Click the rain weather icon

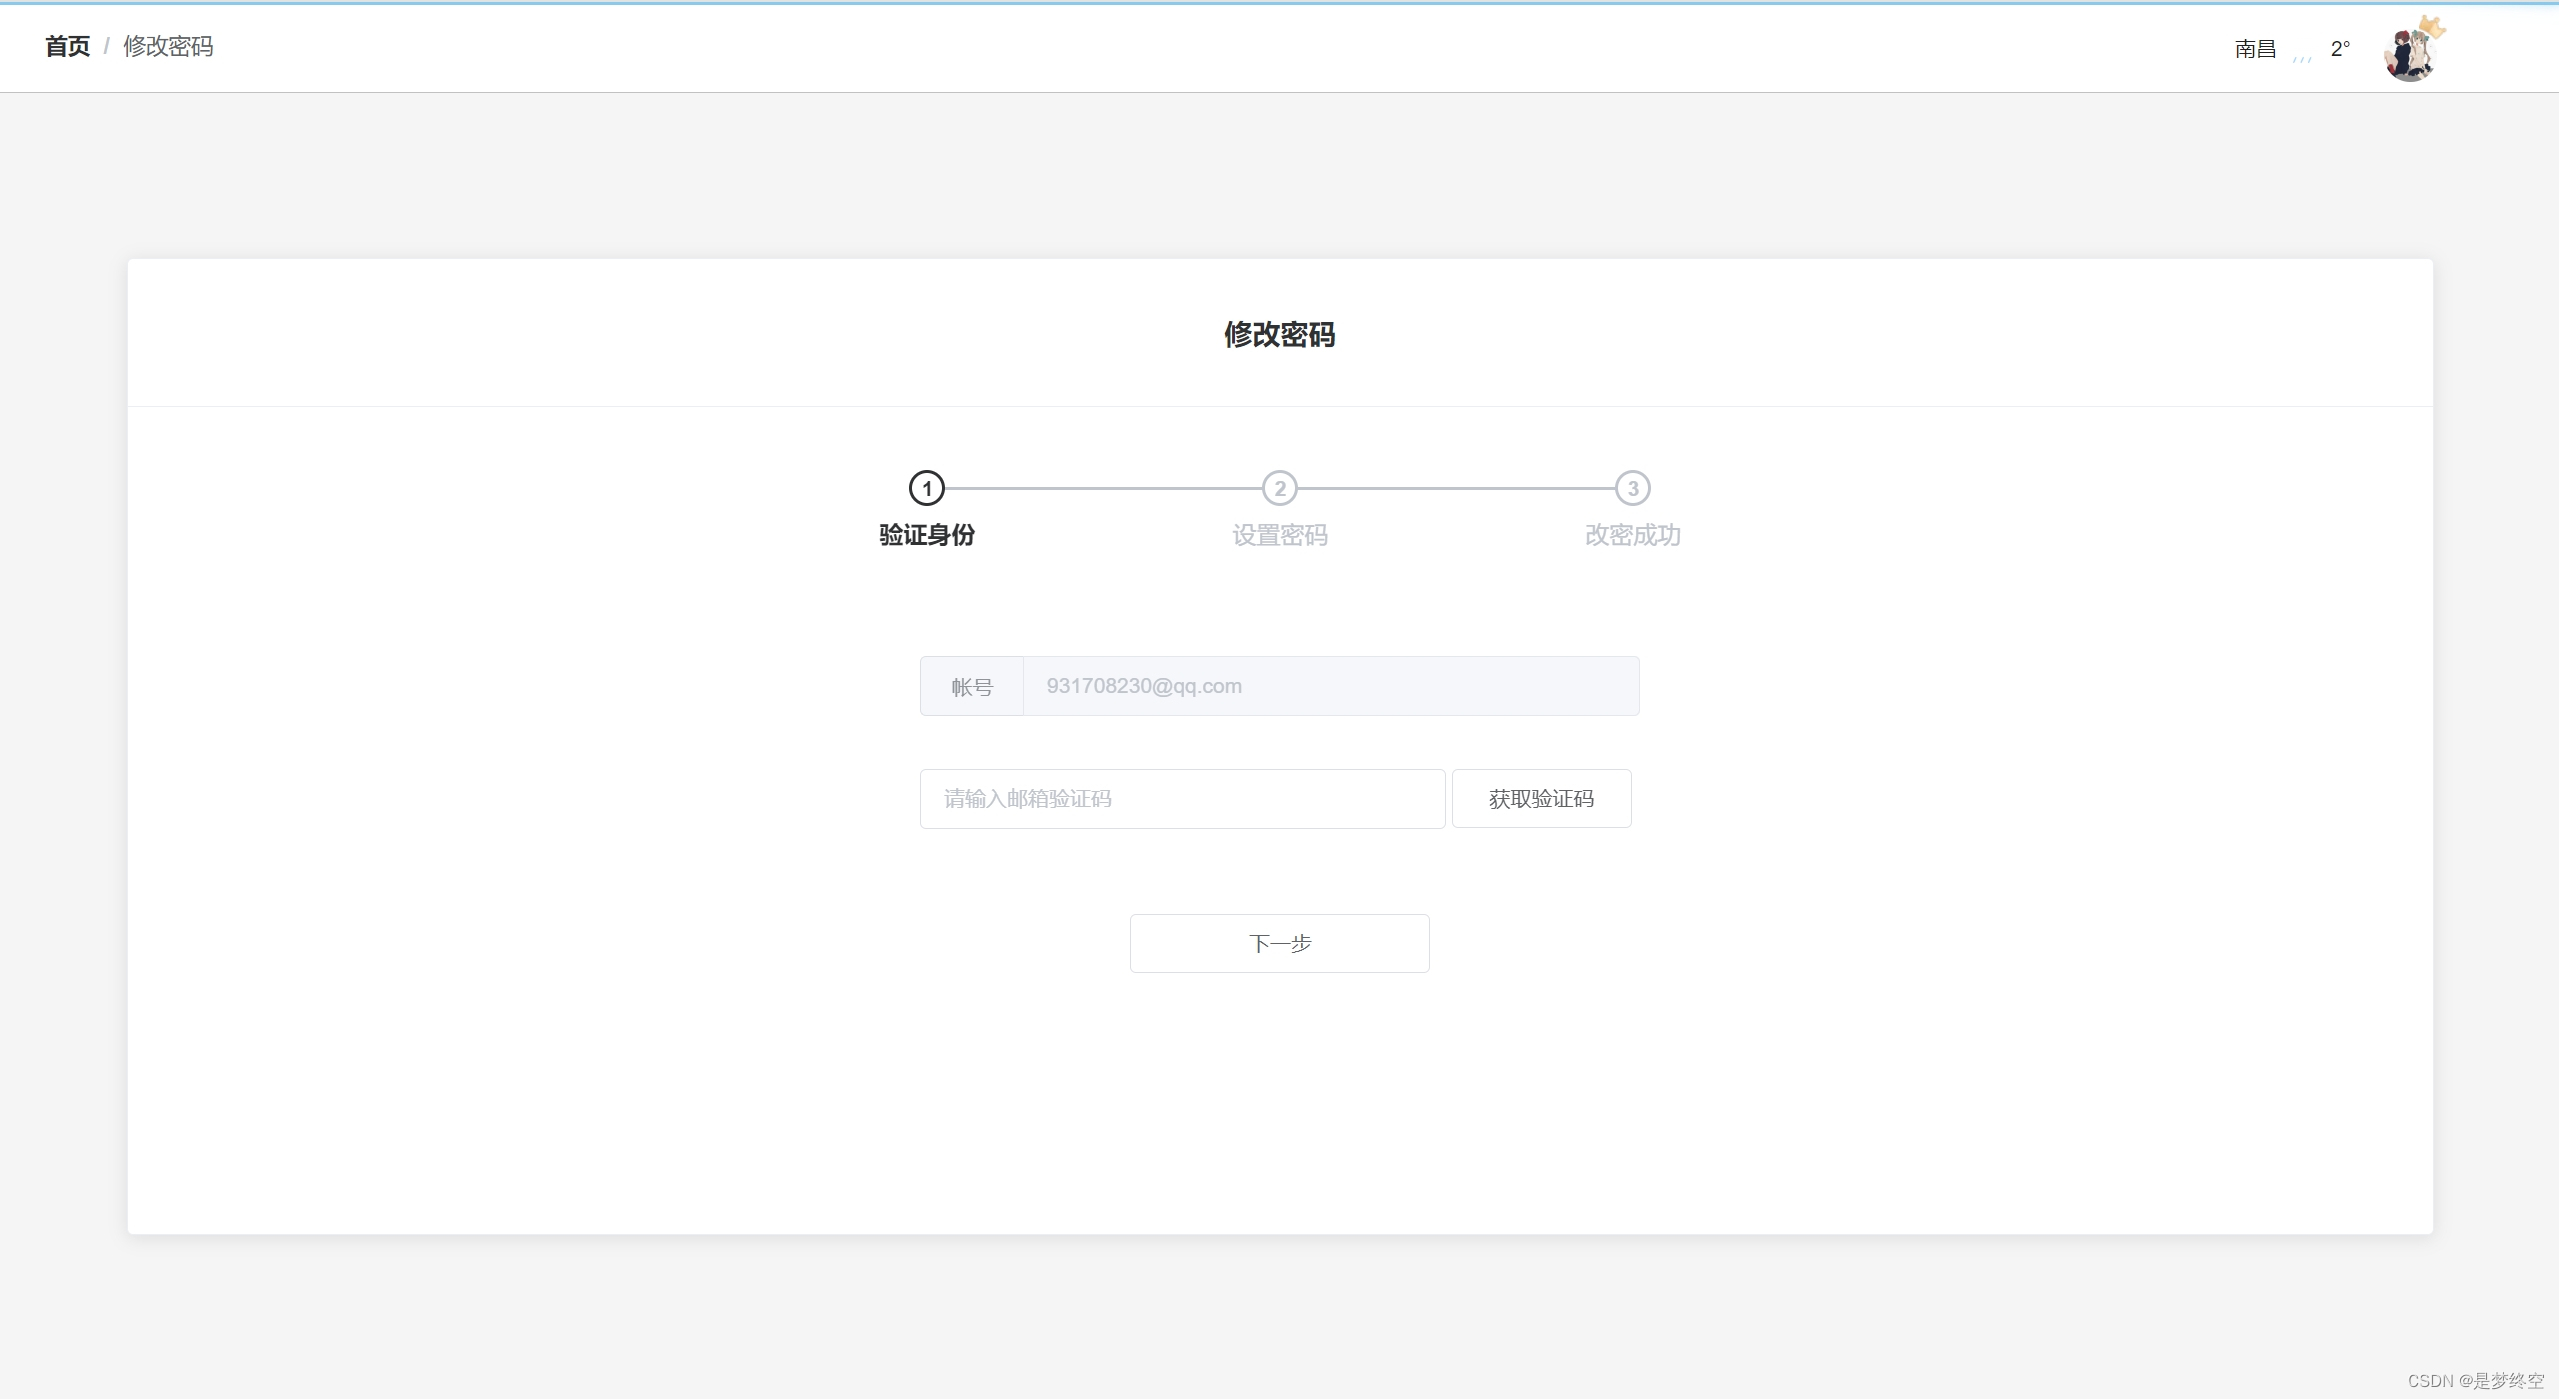(2302, 57)
